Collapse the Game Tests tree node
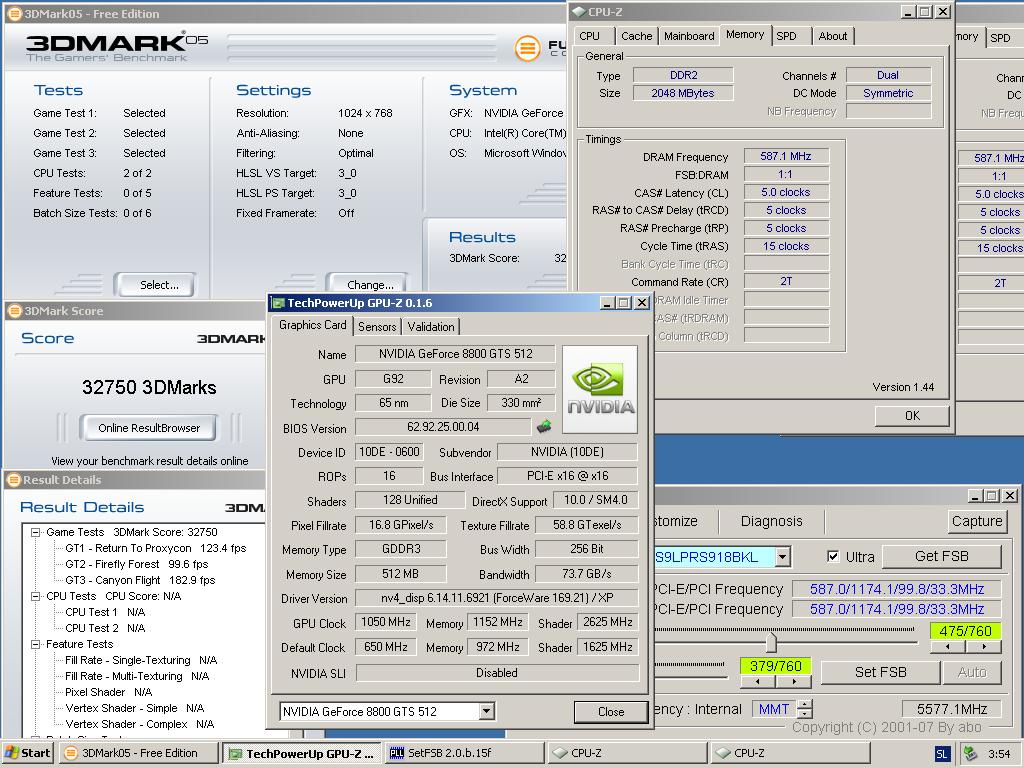The height and width of the screenshot is (768, 1024). coord(36,532)
